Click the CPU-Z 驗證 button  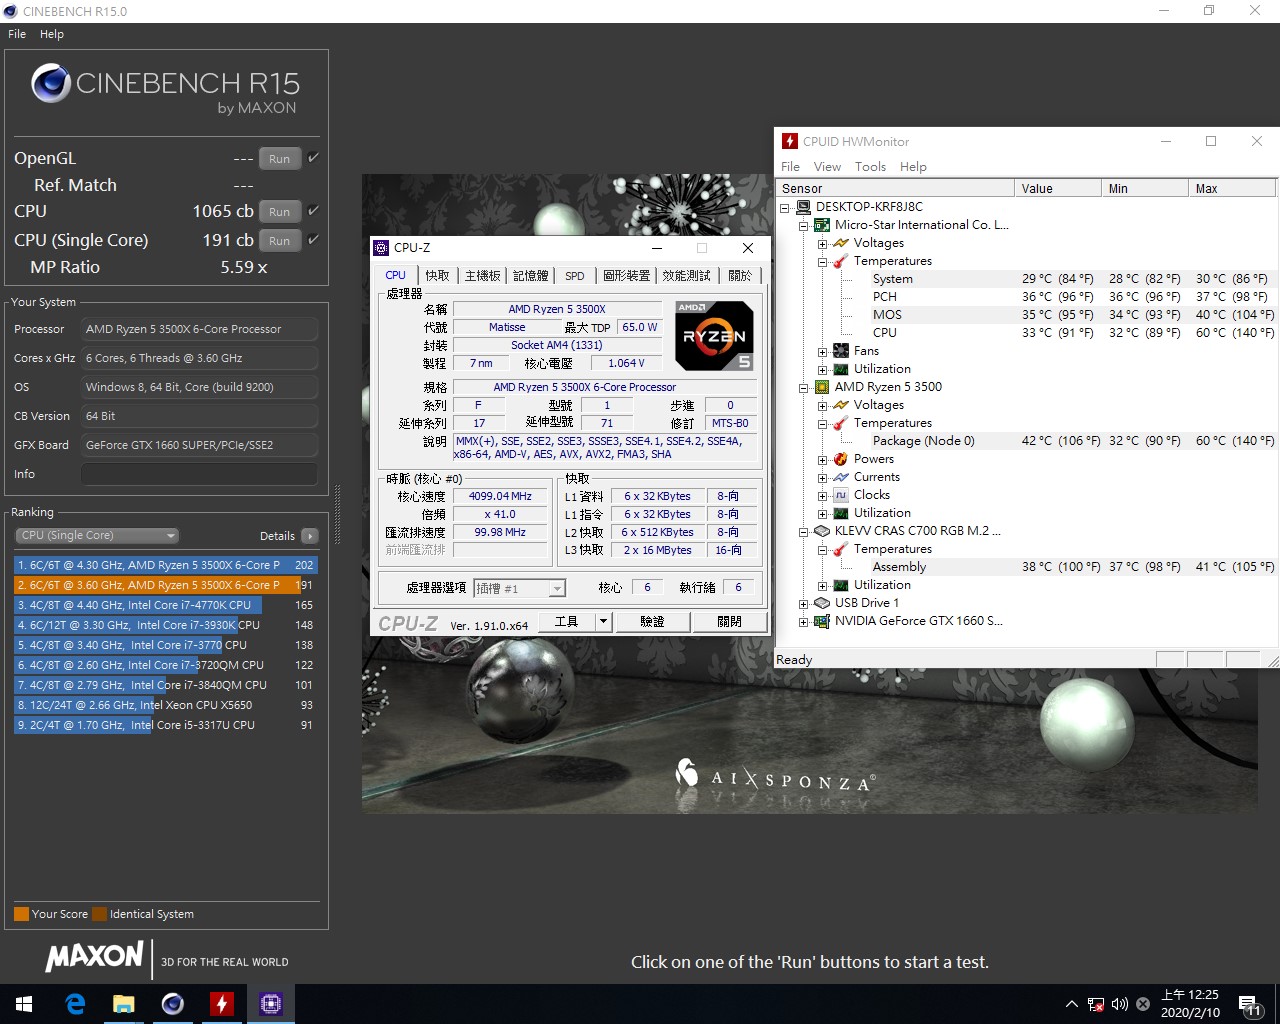coord(652,621)
